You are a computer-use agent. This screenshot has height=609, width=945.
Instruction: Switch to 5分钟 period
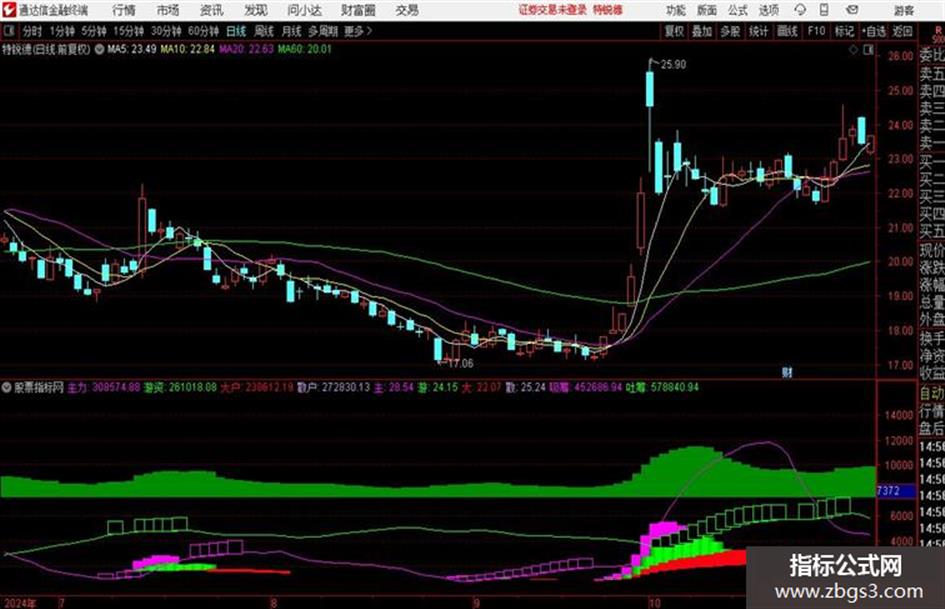coord(94,31)
